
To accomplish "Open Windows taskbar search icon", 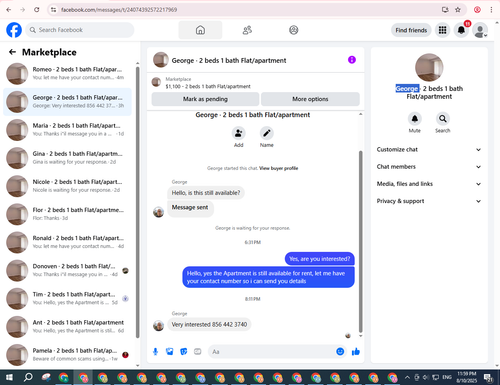I will [28, 377].
